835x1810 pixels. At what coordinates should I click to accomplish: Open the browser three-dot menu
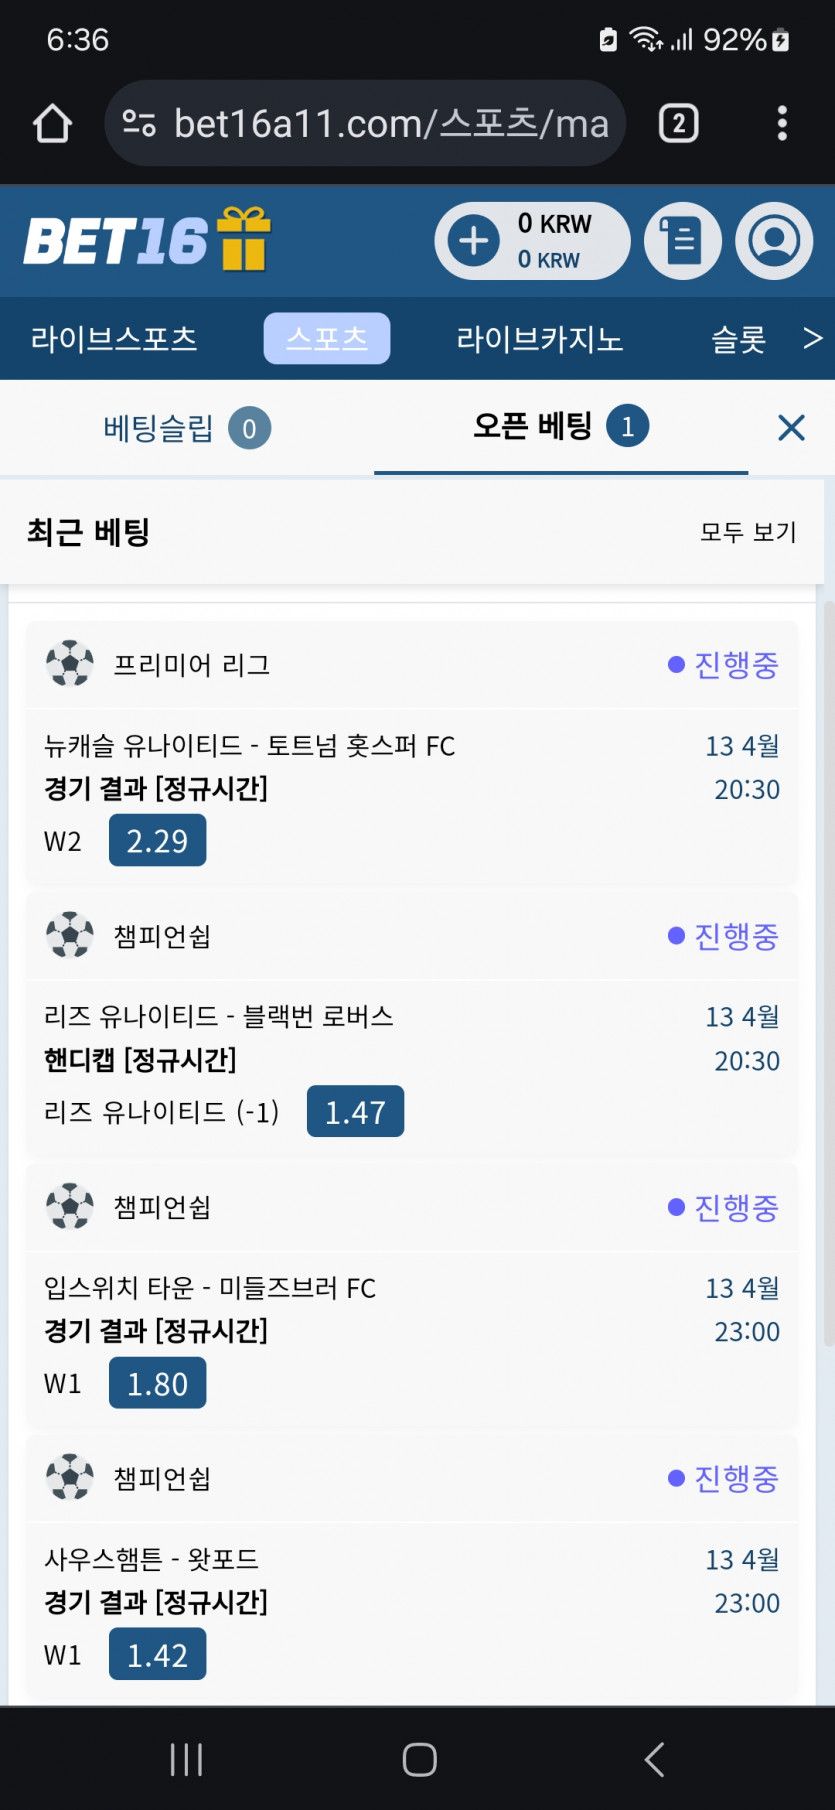[782, 124]
